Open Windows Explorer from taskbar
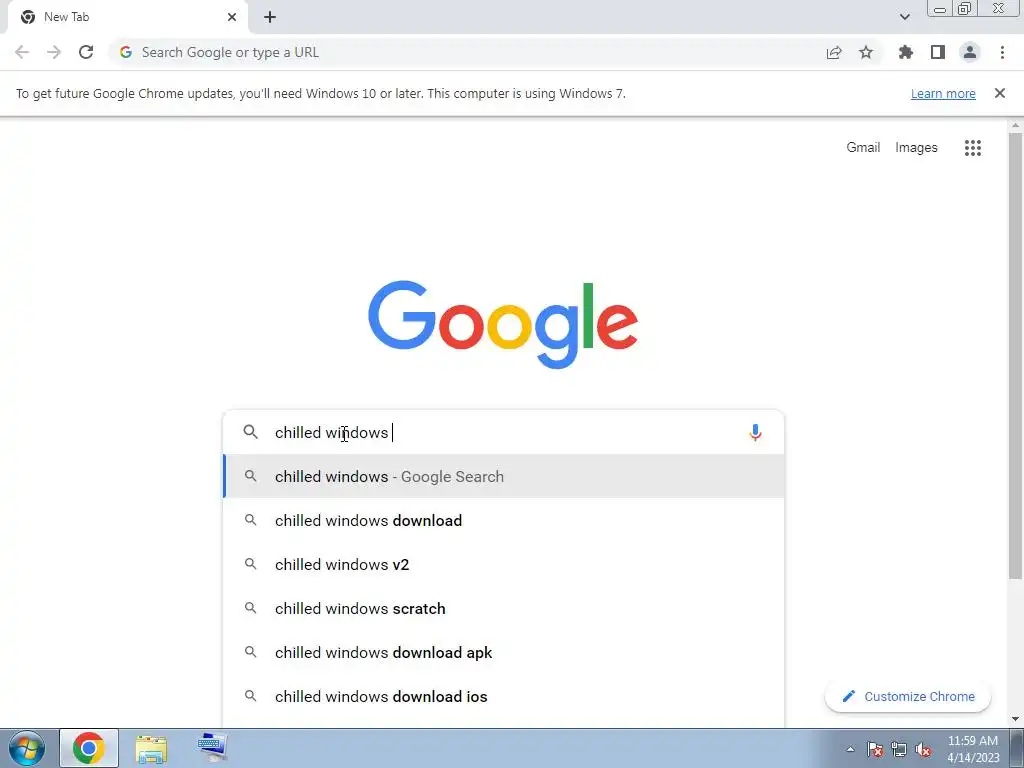Viewport: 1024px width, 768px height. 151,748
